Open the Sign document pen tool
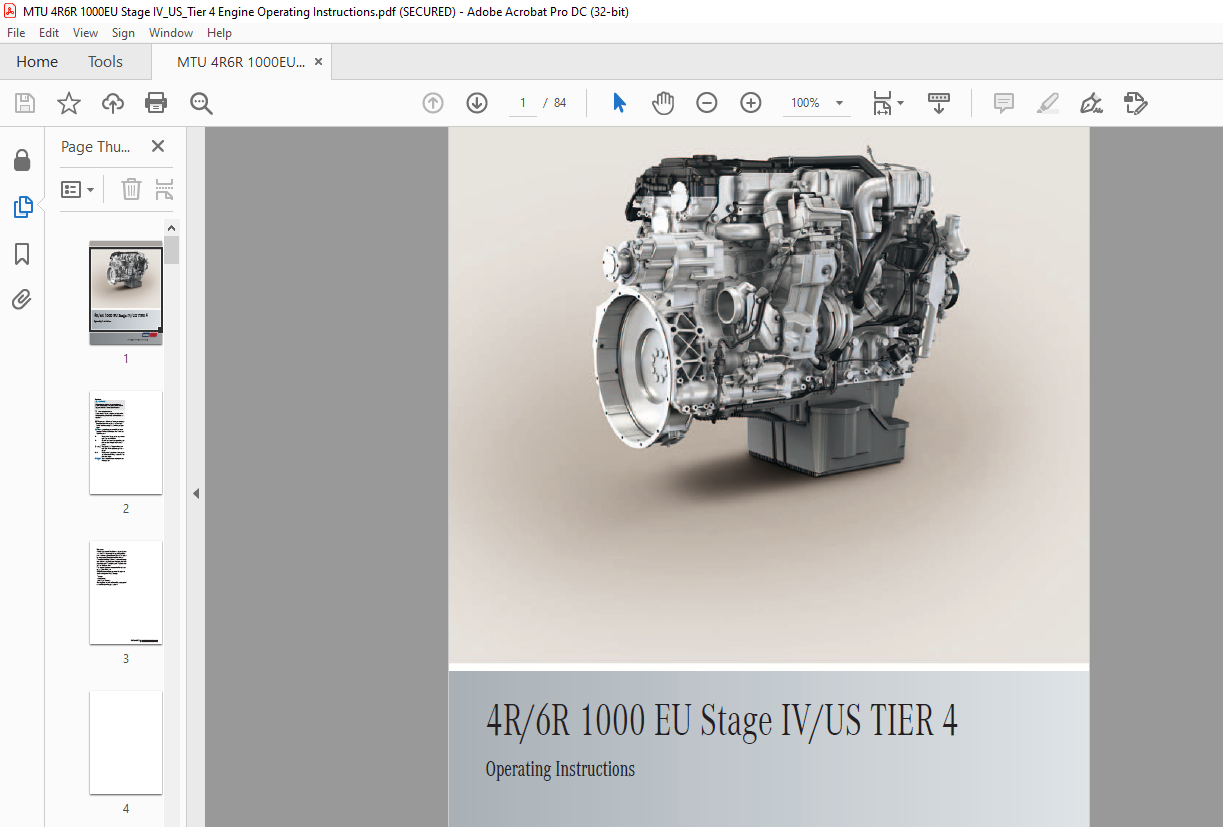1223x827 pixels. click(x=1092, y=103)
